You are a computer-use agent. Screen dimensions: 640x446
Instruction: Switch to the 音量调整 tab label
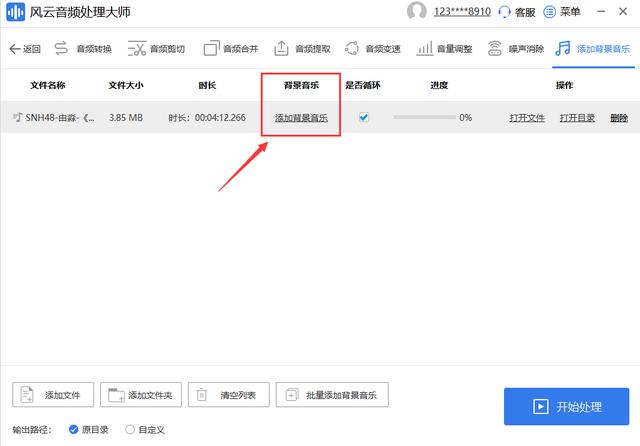click(455, 49)
